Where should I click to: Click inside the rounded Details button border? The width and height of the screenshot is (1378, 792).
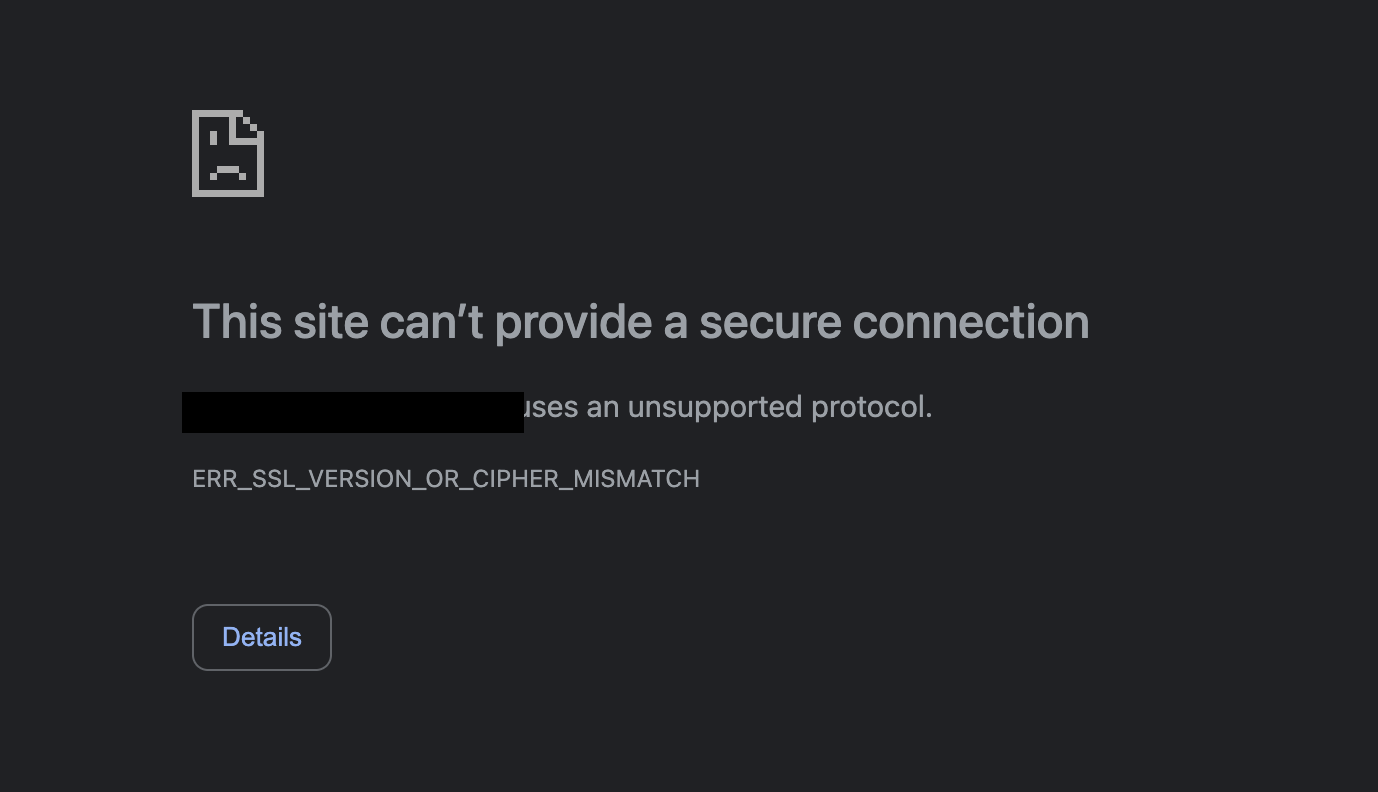[x=261, y=637]
